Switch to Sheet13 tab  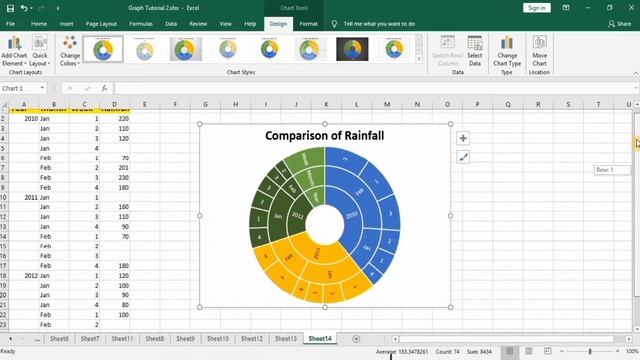pos(286,339)
